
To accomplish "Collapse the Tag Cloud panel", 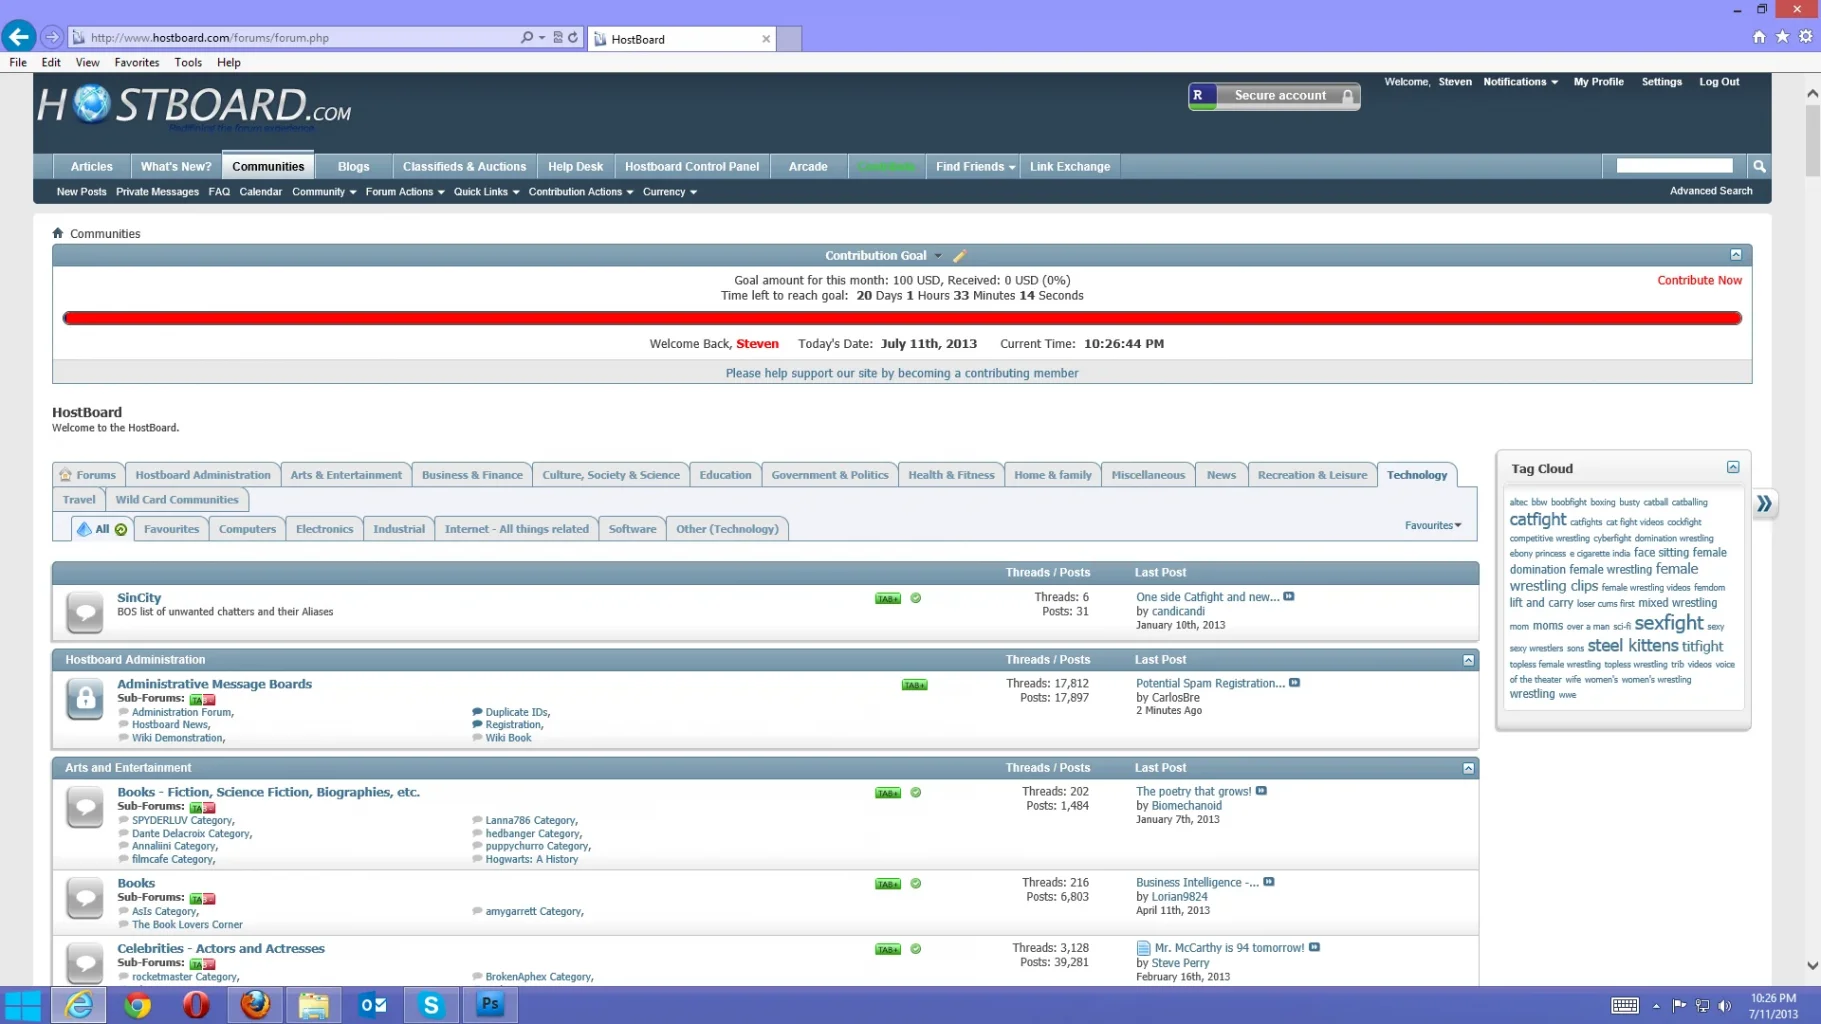I will pyautogui.click(x=1733, y=467).
